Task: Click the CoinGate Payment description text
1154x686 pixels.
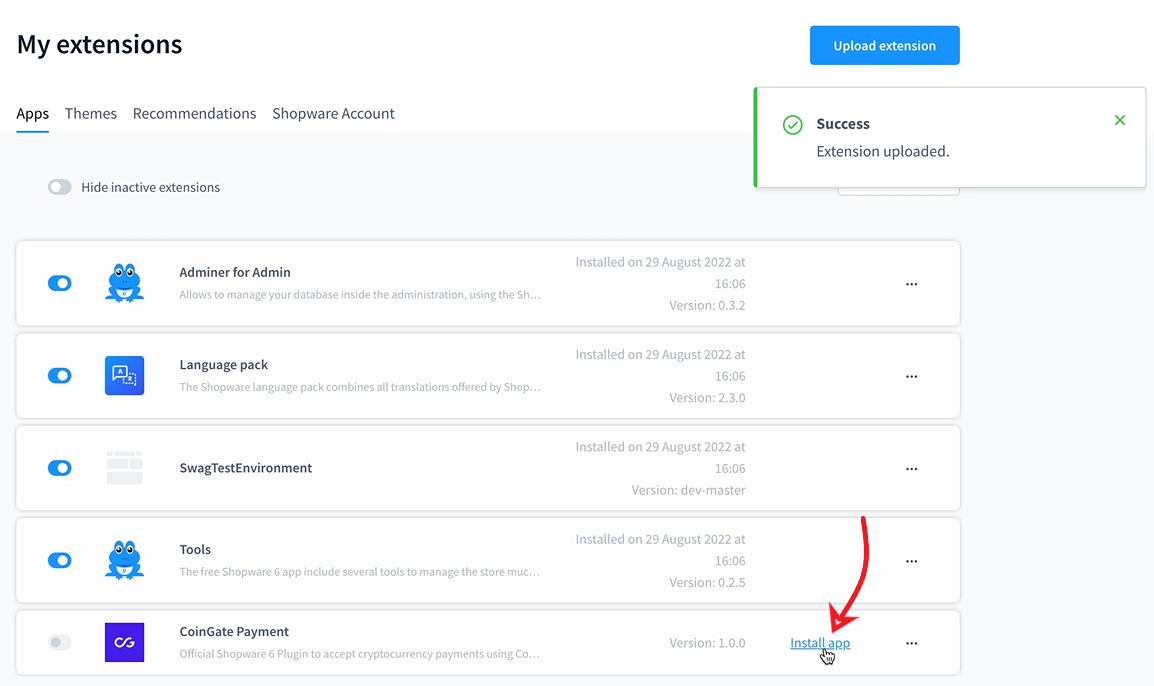Action: click(x=360, y=654)
